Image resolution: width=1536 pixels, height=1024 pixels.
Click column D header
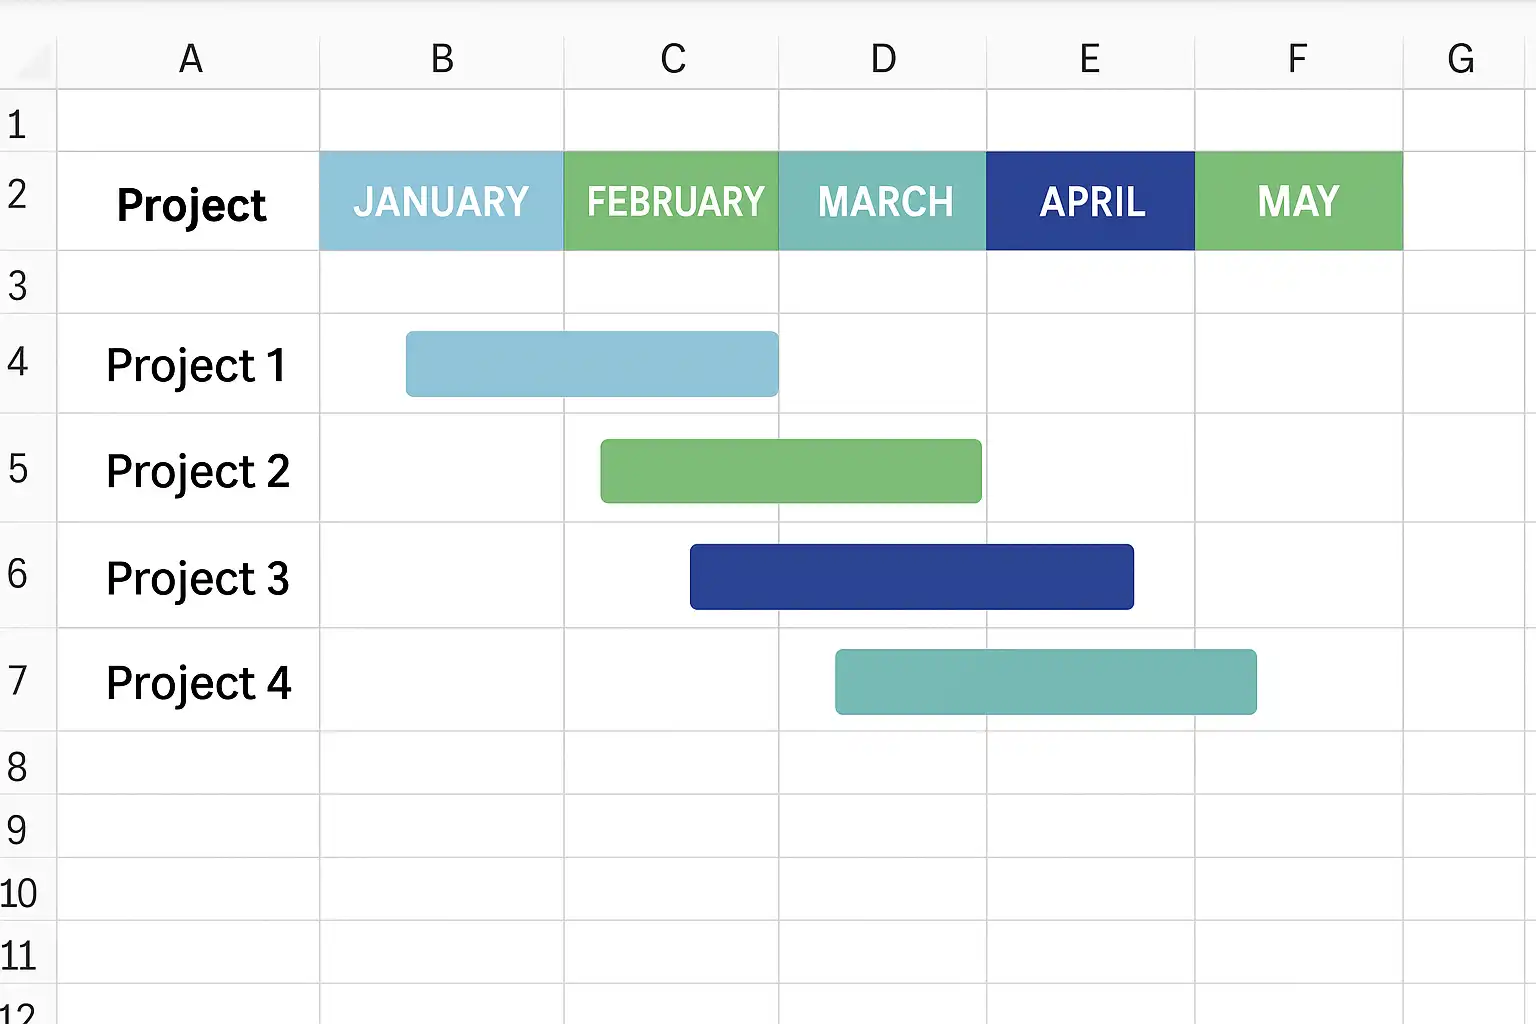click(883, 60)
